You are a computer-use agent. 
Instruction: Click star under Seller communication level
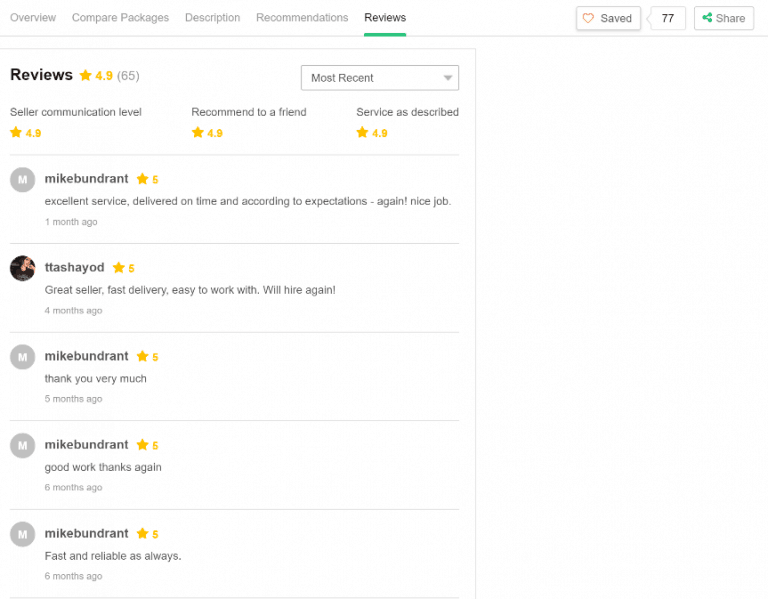point(16,133)
